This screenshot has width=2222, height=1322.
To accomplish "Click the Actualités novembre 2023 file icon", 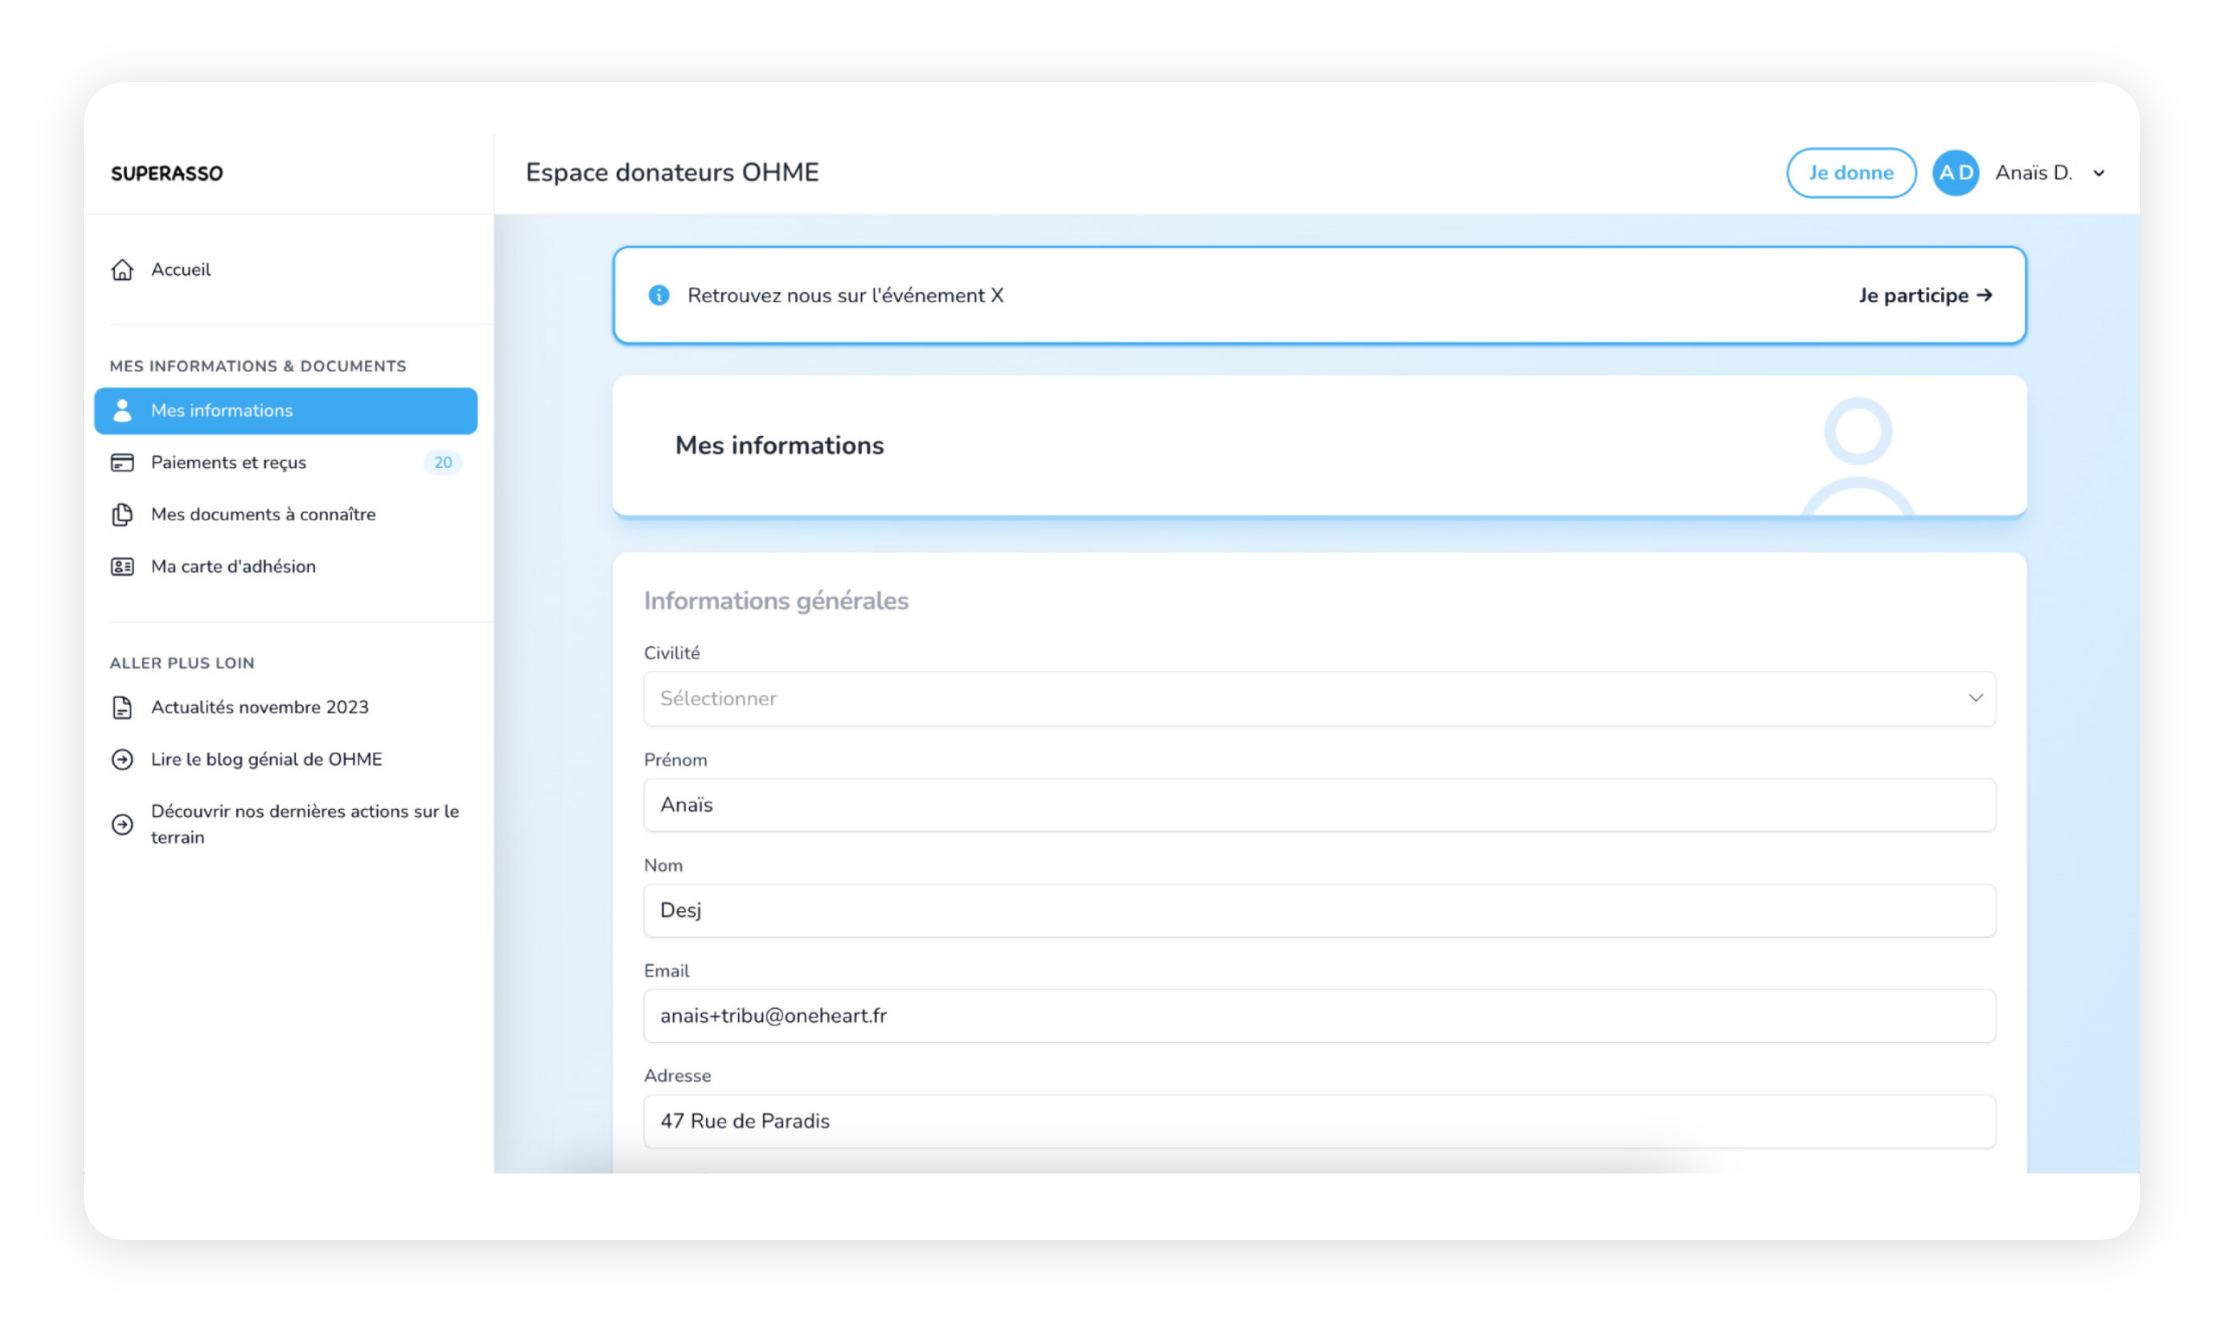I will click(122, 708).
